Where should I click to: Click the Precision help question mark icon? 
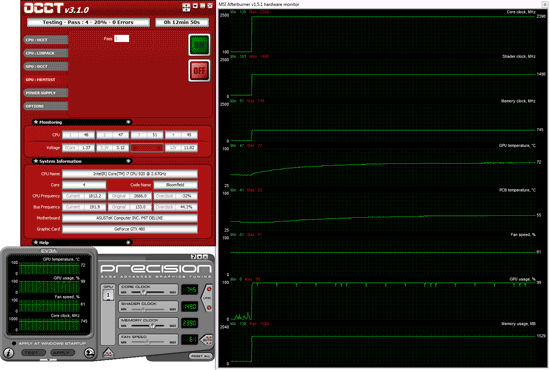click(x=193, y=257)
